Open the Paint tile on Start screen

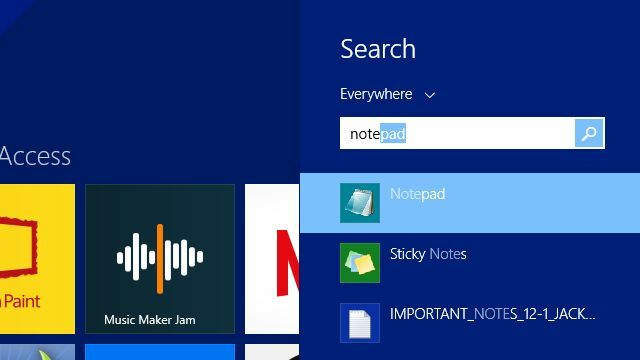(37, 259)
